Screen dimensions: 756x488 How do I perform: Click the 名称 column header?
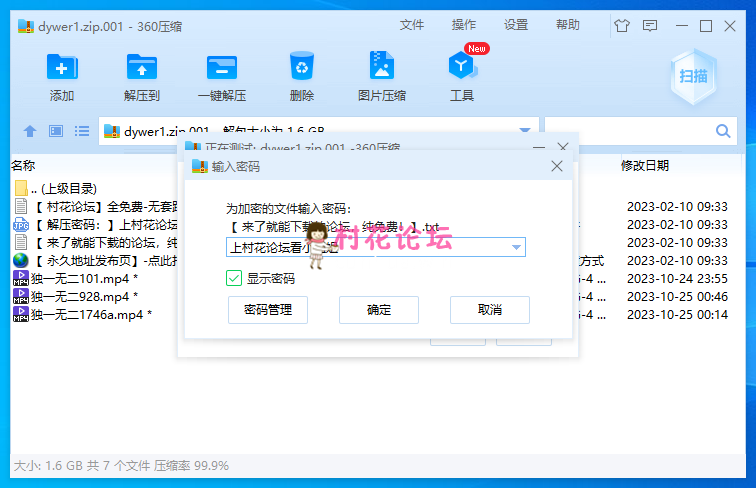pos(23,166)
